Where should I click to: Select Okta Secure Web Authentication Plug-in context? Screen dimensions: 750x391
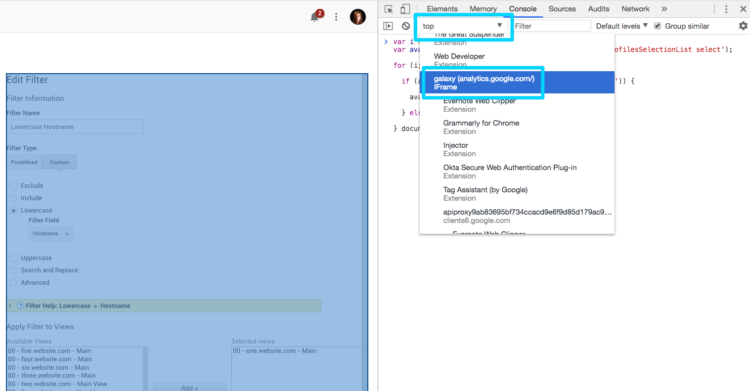(517, 171)
